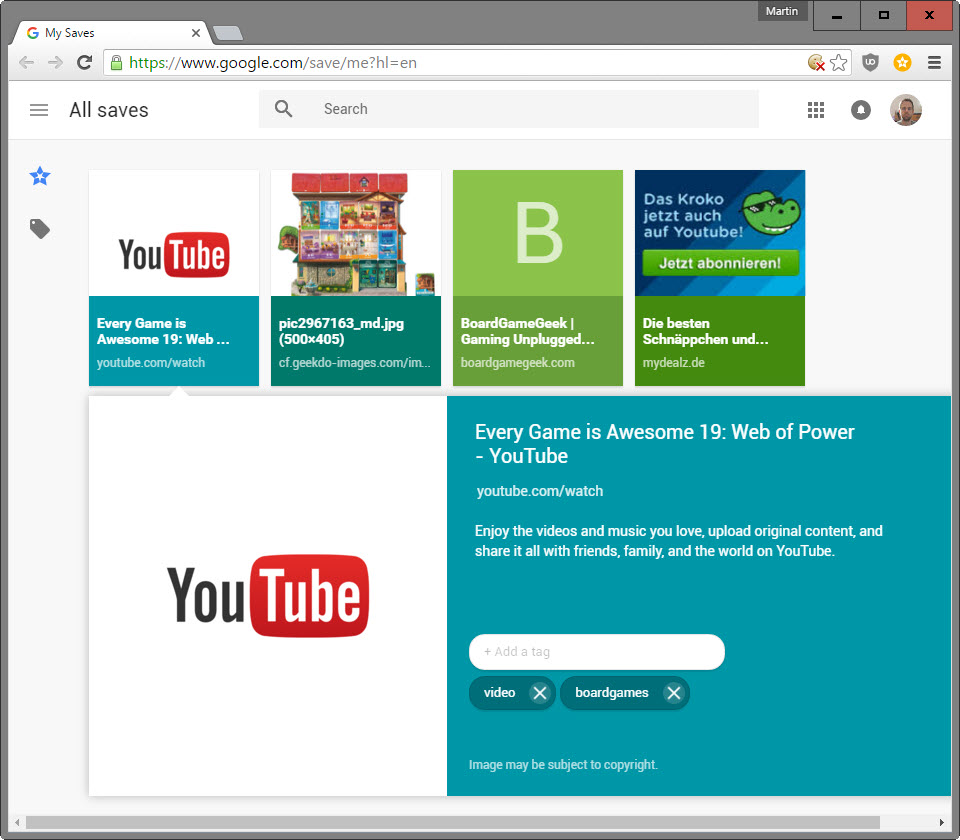Click the mydealz.de URL text
This screenshot has width=960, height=840.
point(673,362)
